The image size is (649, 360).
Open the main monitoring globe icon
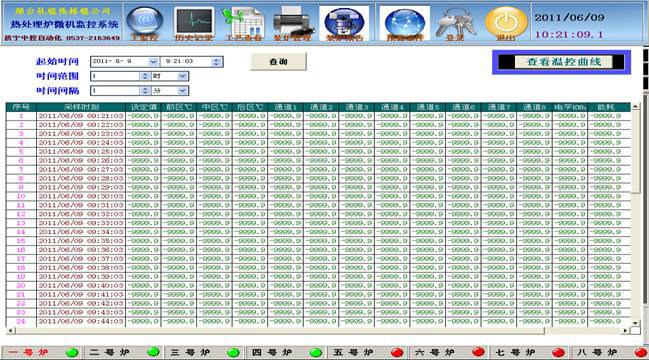click(144, 22)
